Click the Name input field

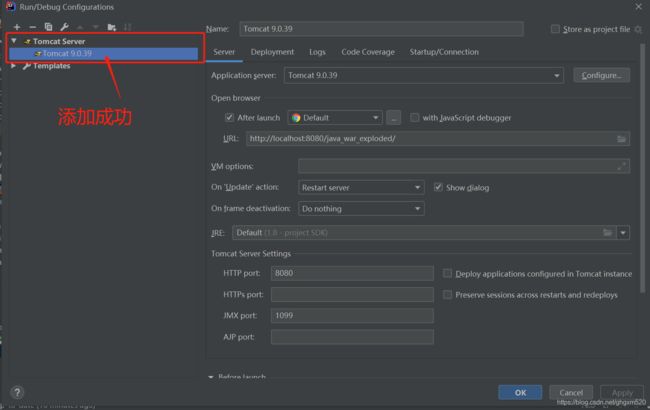click(x=381, y=29)
